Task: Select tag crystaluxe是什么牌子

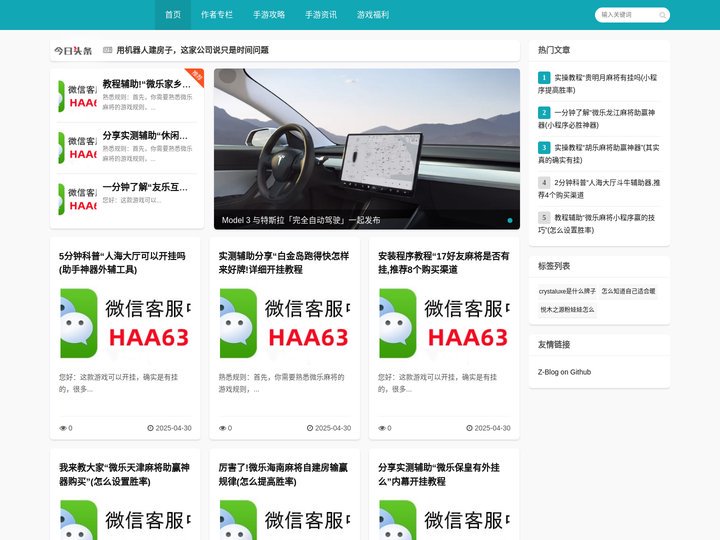Action: tap(567, 291)
